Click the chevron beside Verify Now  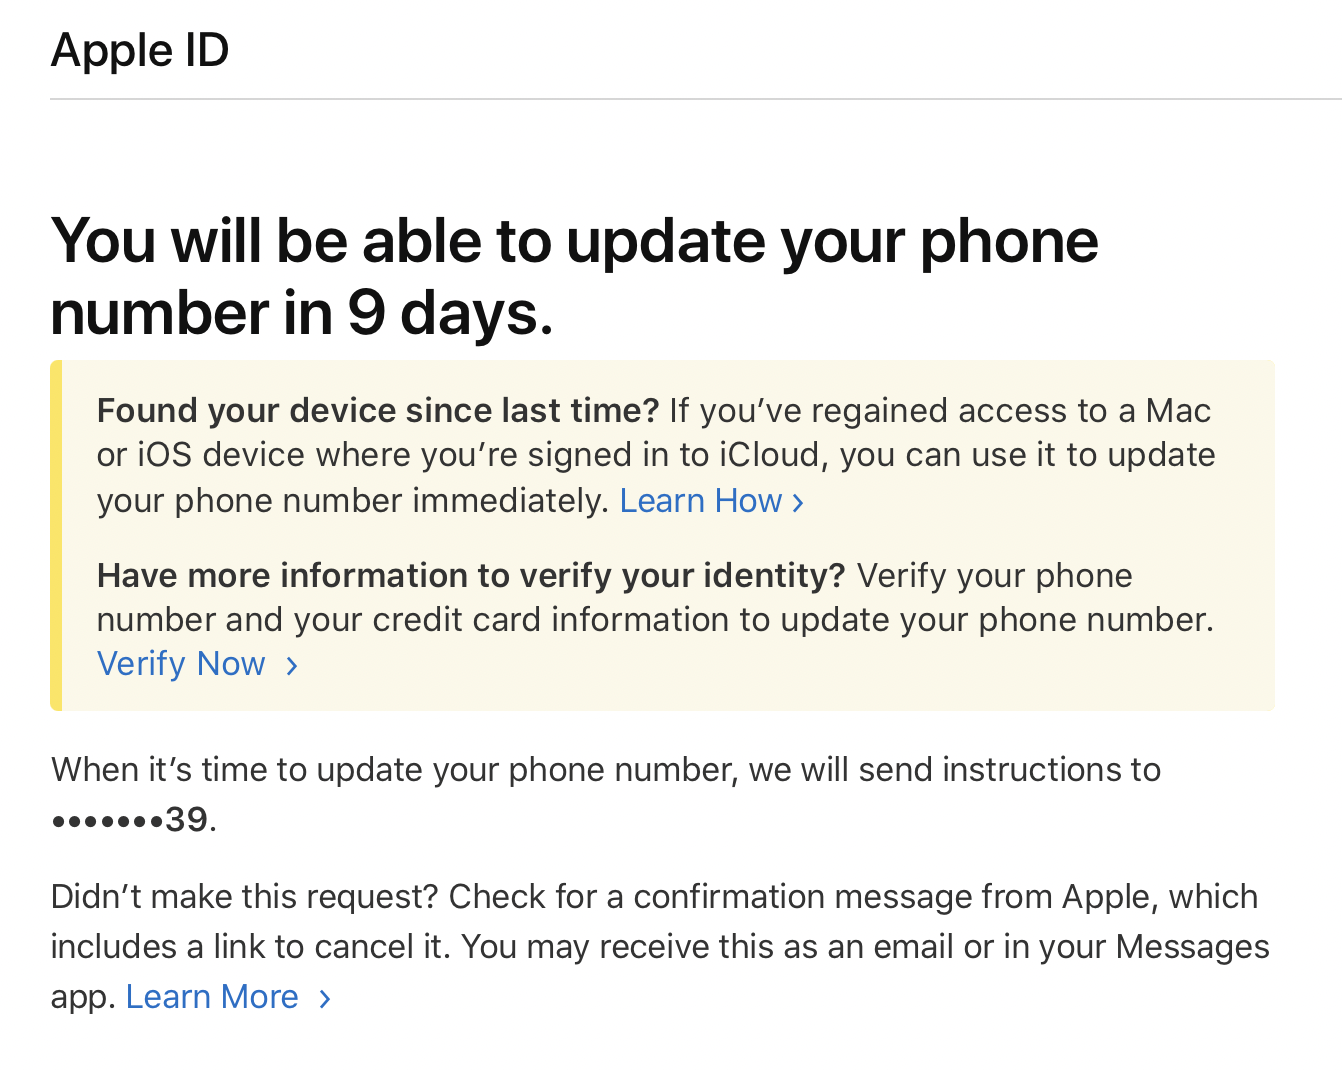click(291, 665)
